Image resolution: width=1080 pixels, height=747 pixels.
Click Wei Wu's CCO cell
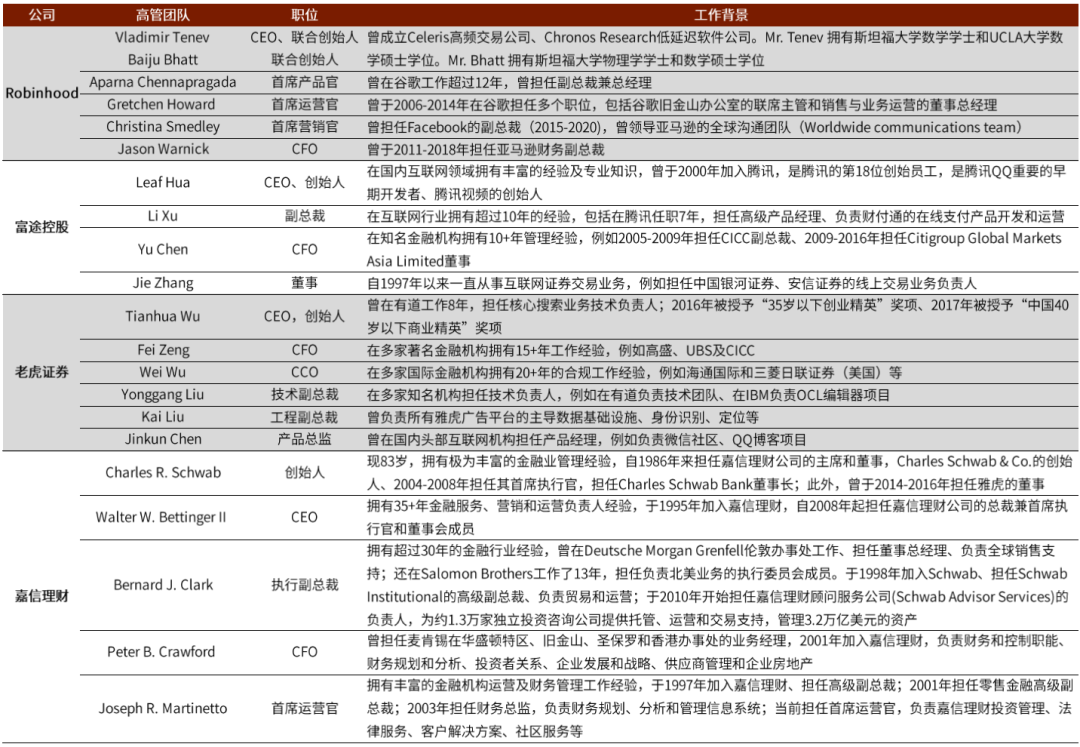coord(304,372)
